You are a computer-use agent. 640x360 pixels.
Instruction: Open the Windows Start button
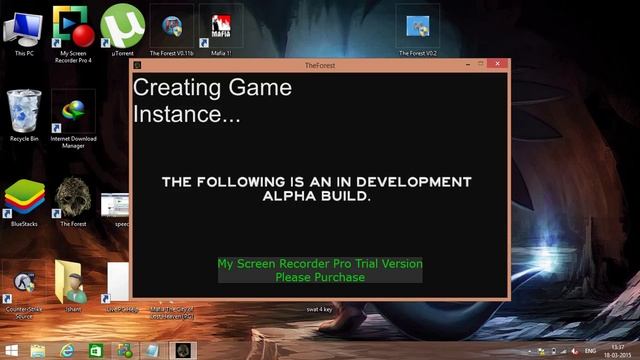pos(11,351)
